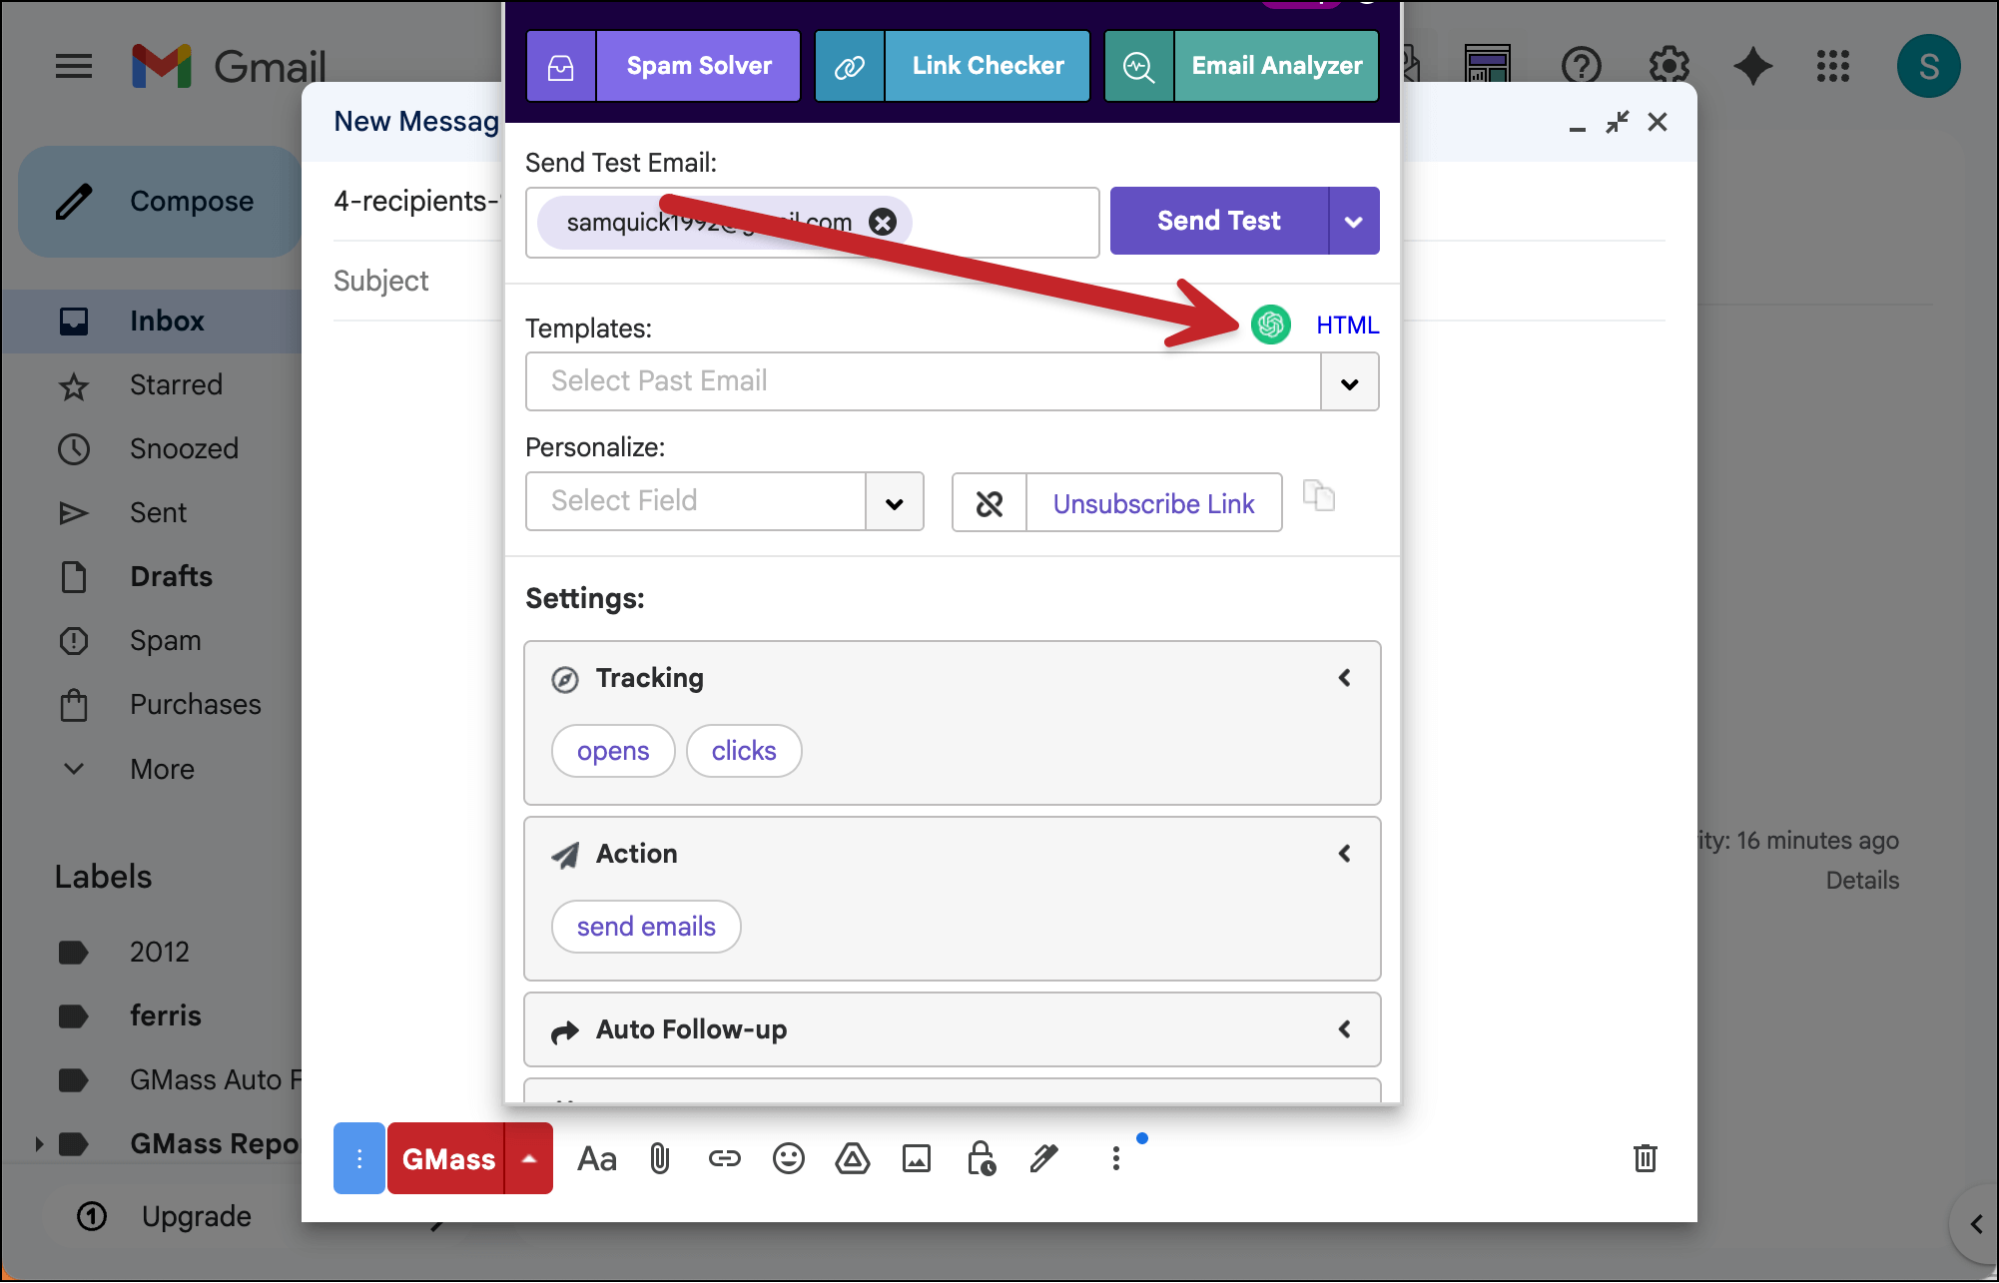Image resolution: width=1999 pixels, height=1283 pixels.
Task: Expand the Select Past Email dropdown
Action: pyautogui.click(x=1350, y=382)
